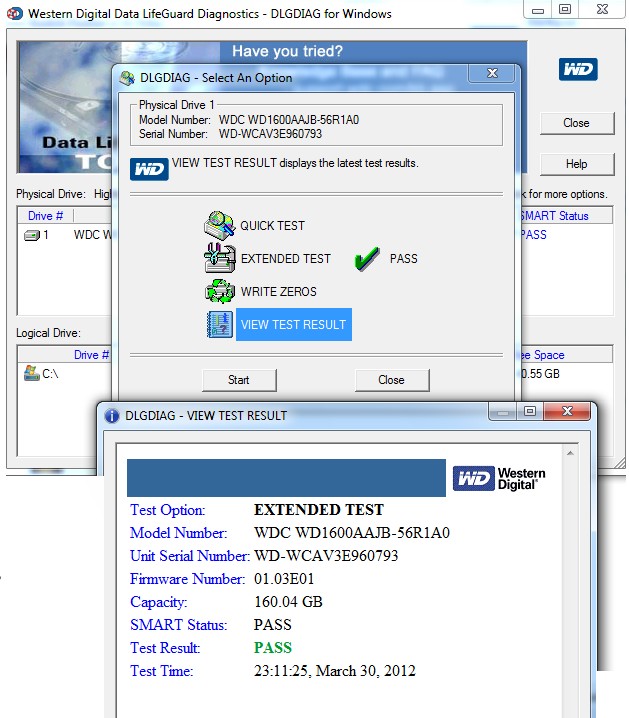
Task: Click the report's SMART Status PASS value
Action: pos(273,625)
